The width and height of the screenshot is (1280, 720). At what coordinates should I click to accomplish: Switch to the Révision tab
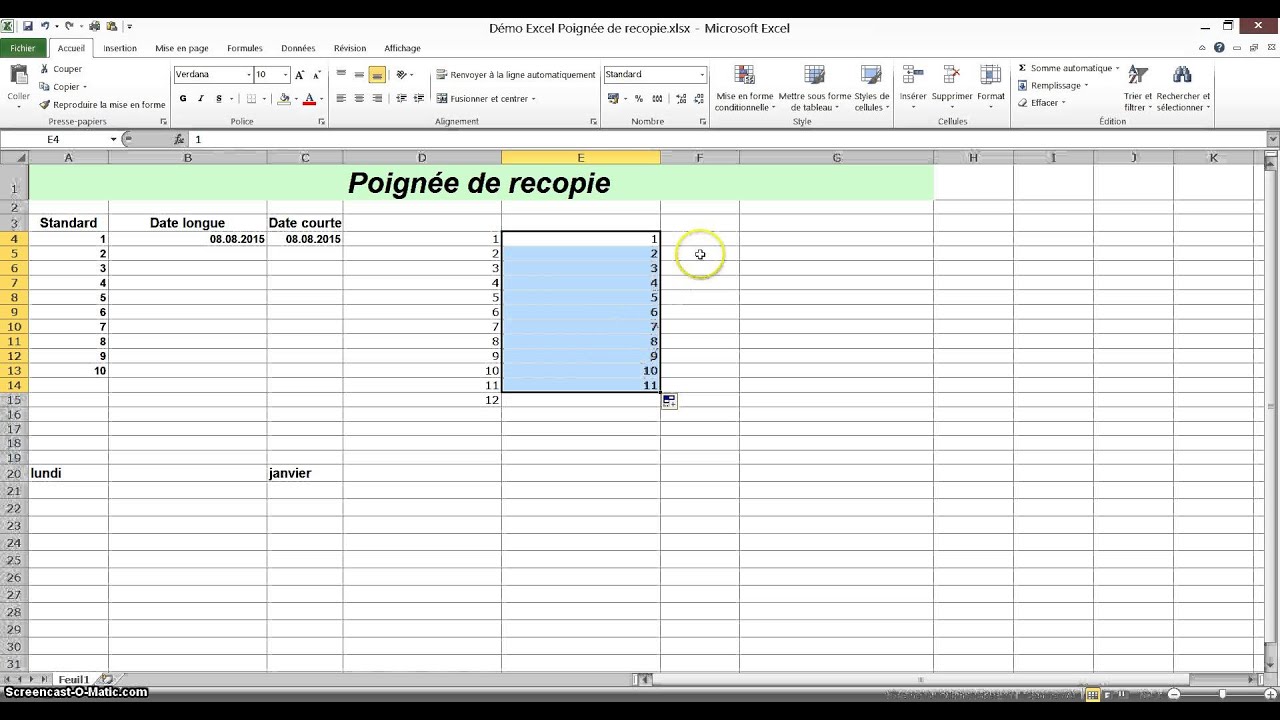click(x=350, y=48)
